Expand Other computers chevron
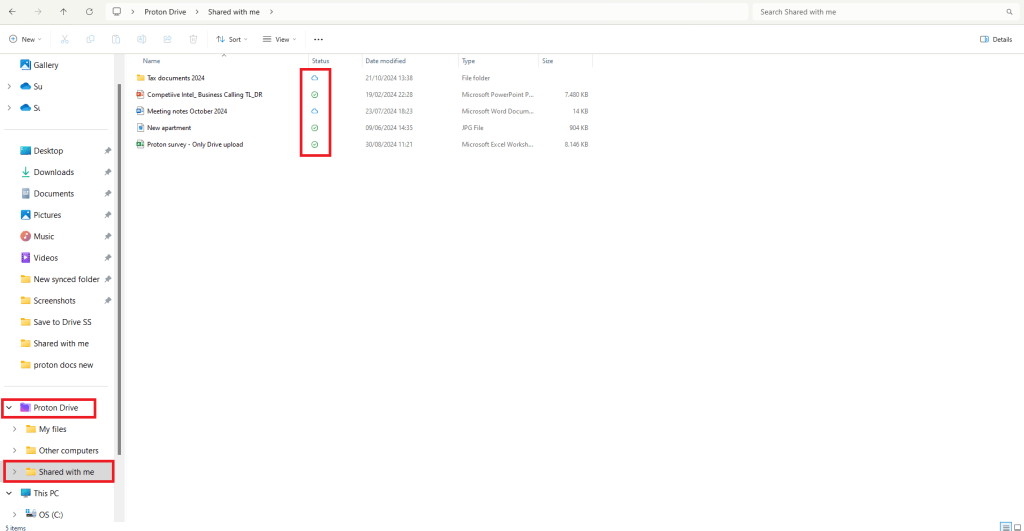 coord(14,451)
